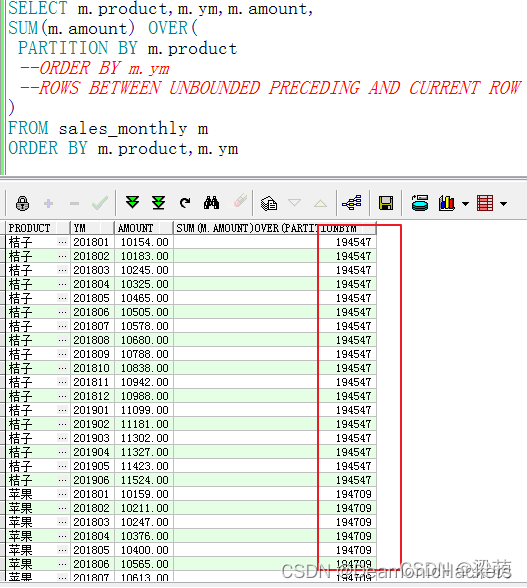Click the Previous record up-triangle icon
This screenshot has width=527, height=588.
pyautogui.click(x=320, y=203)
